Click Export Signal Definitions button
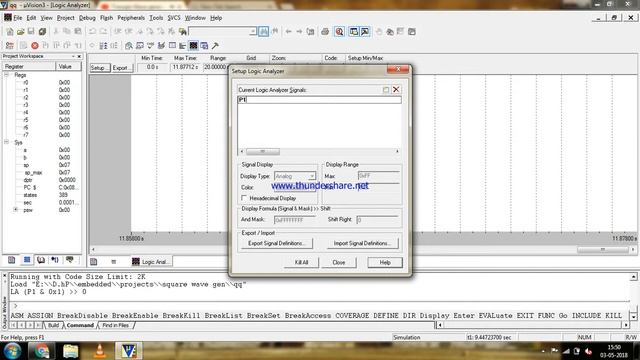The width and height of the screenshot is (640, 360). pos(277,243)
